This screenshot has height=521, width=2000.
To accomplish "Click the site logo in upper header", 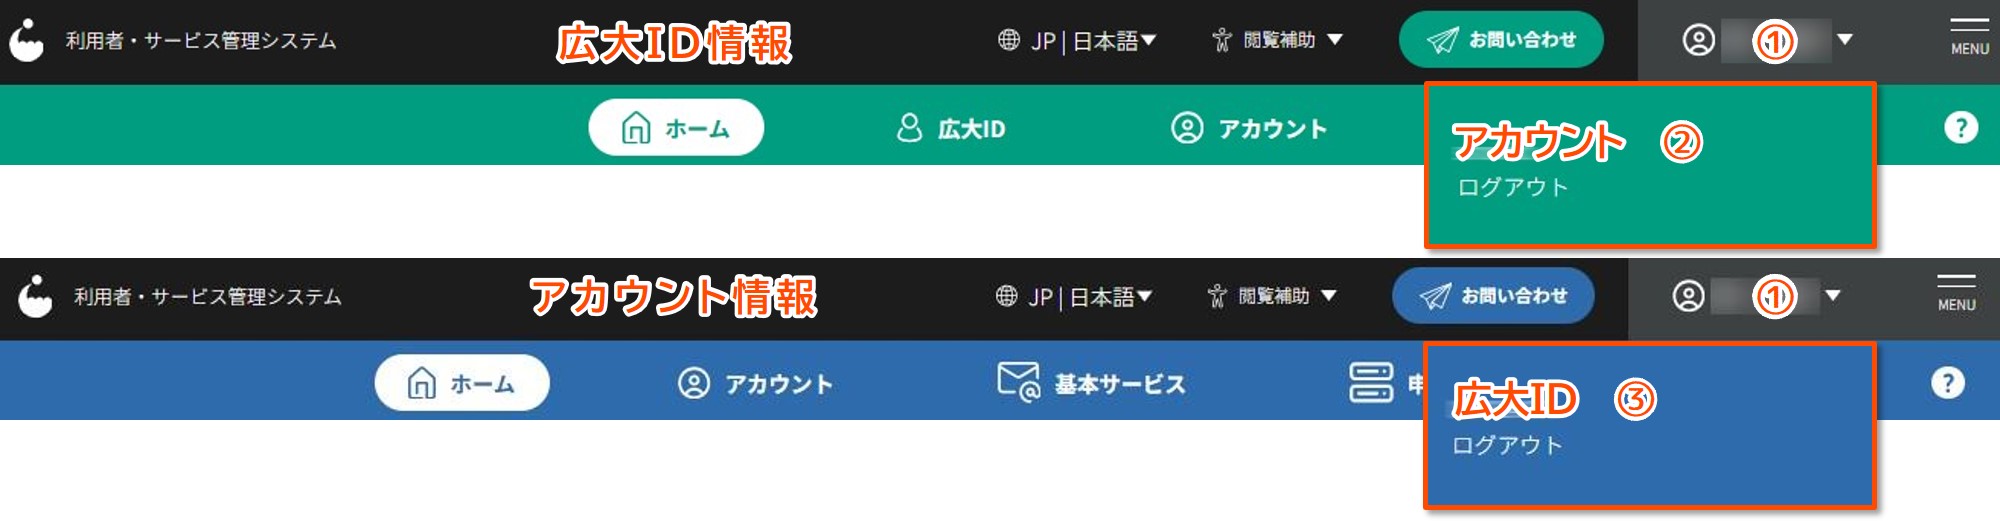I will [27, 41].
